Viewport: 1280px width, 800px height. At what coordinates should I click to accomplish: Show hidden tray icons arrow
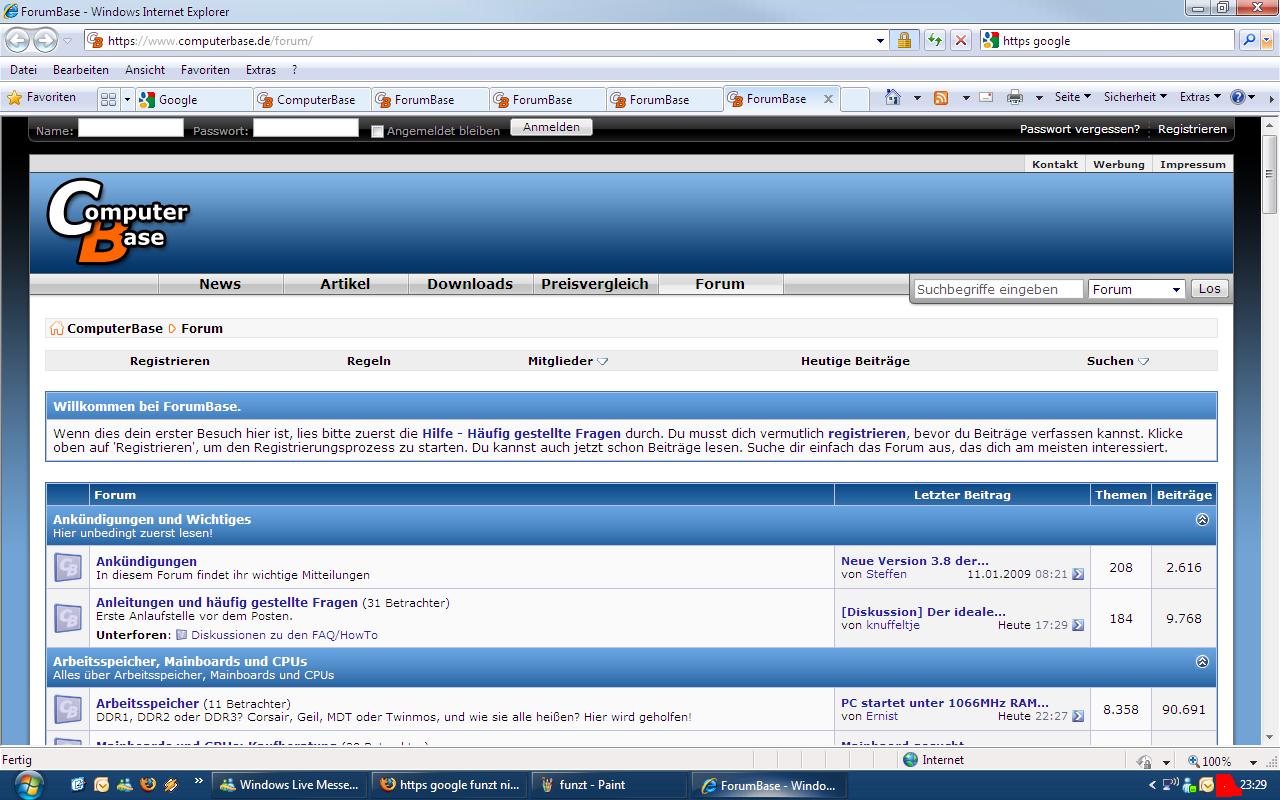(x=1152, y=785)
